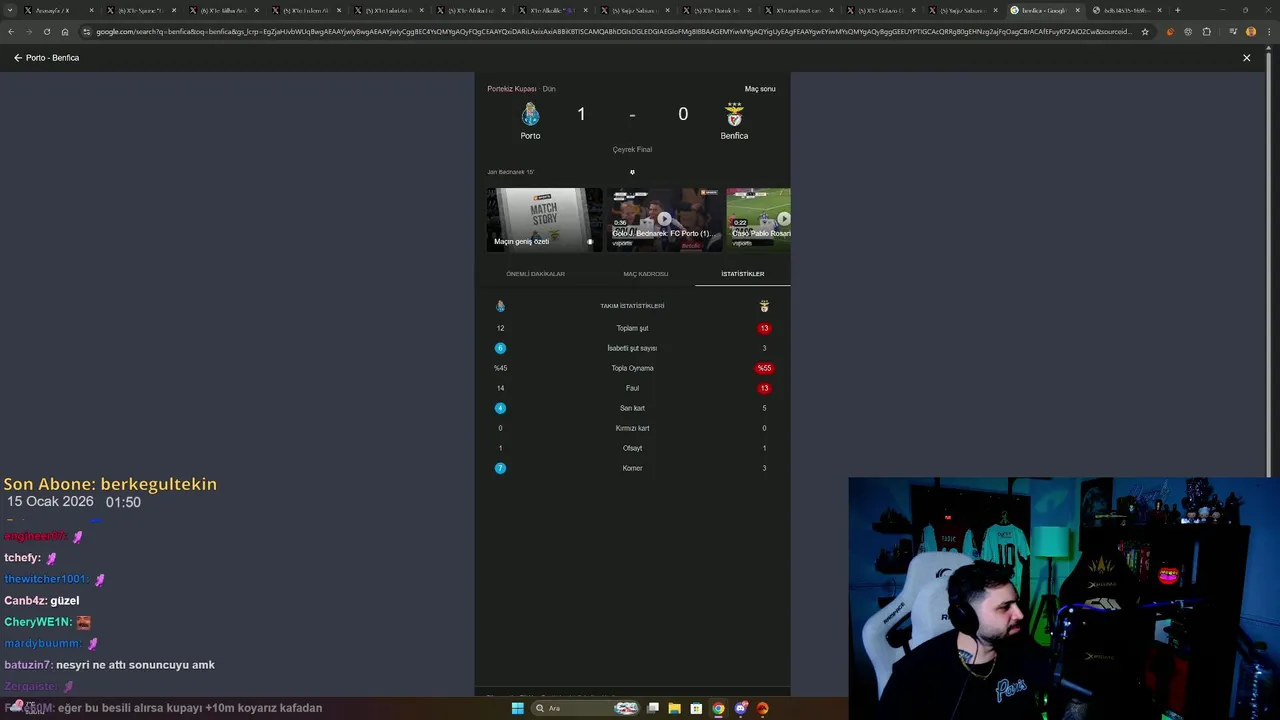
Task: Click the browser back button
Action: pyautogui.click(x=10, y=31)
